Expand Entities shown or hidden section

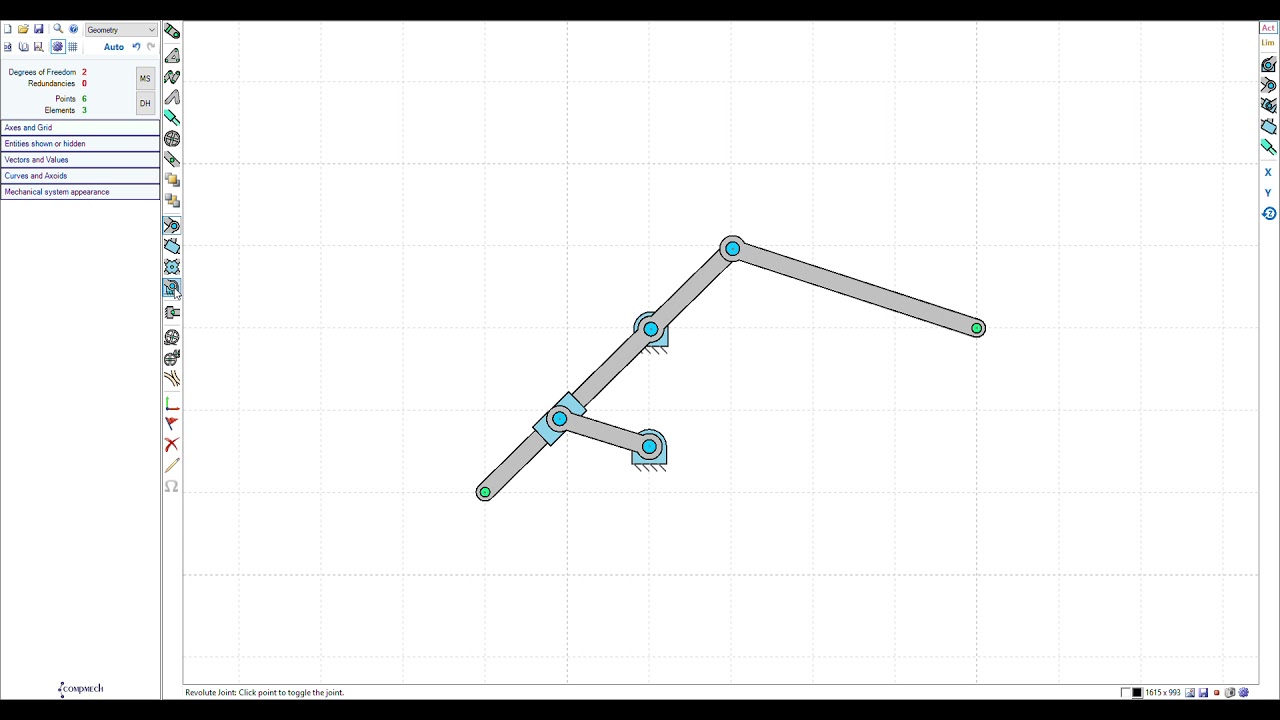[x=80, y=144]
